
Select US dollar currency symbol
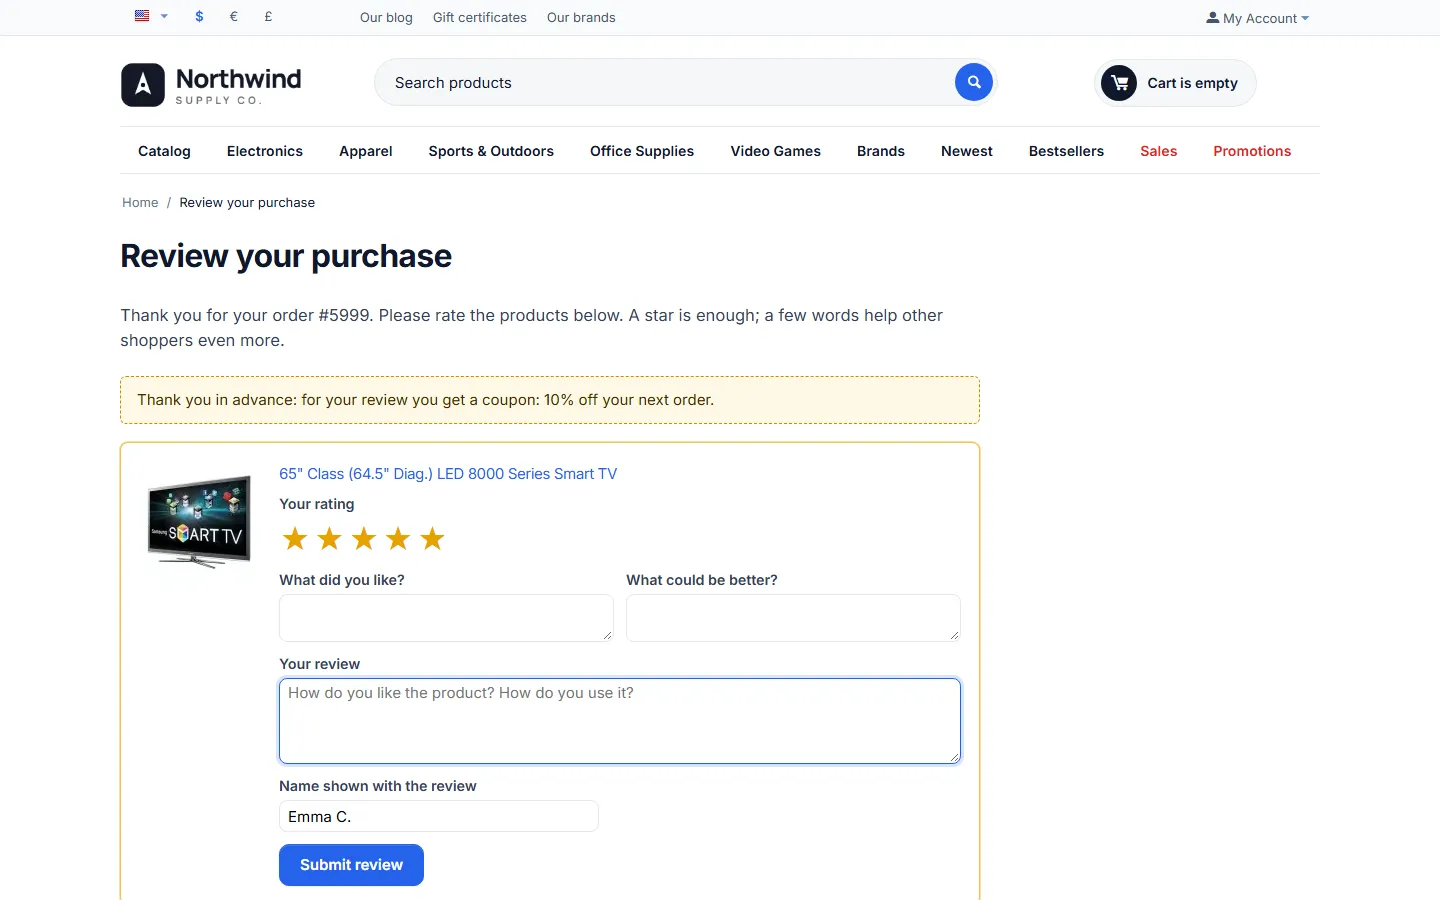200,17
